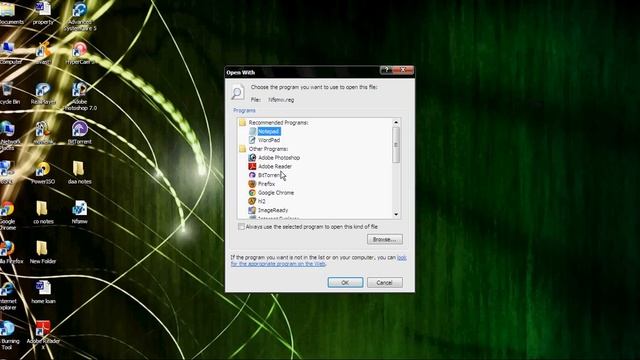Select the Internet Explorer desktop shortcut
The height and width of the screenshot is (360, 640).
point(8,296)
